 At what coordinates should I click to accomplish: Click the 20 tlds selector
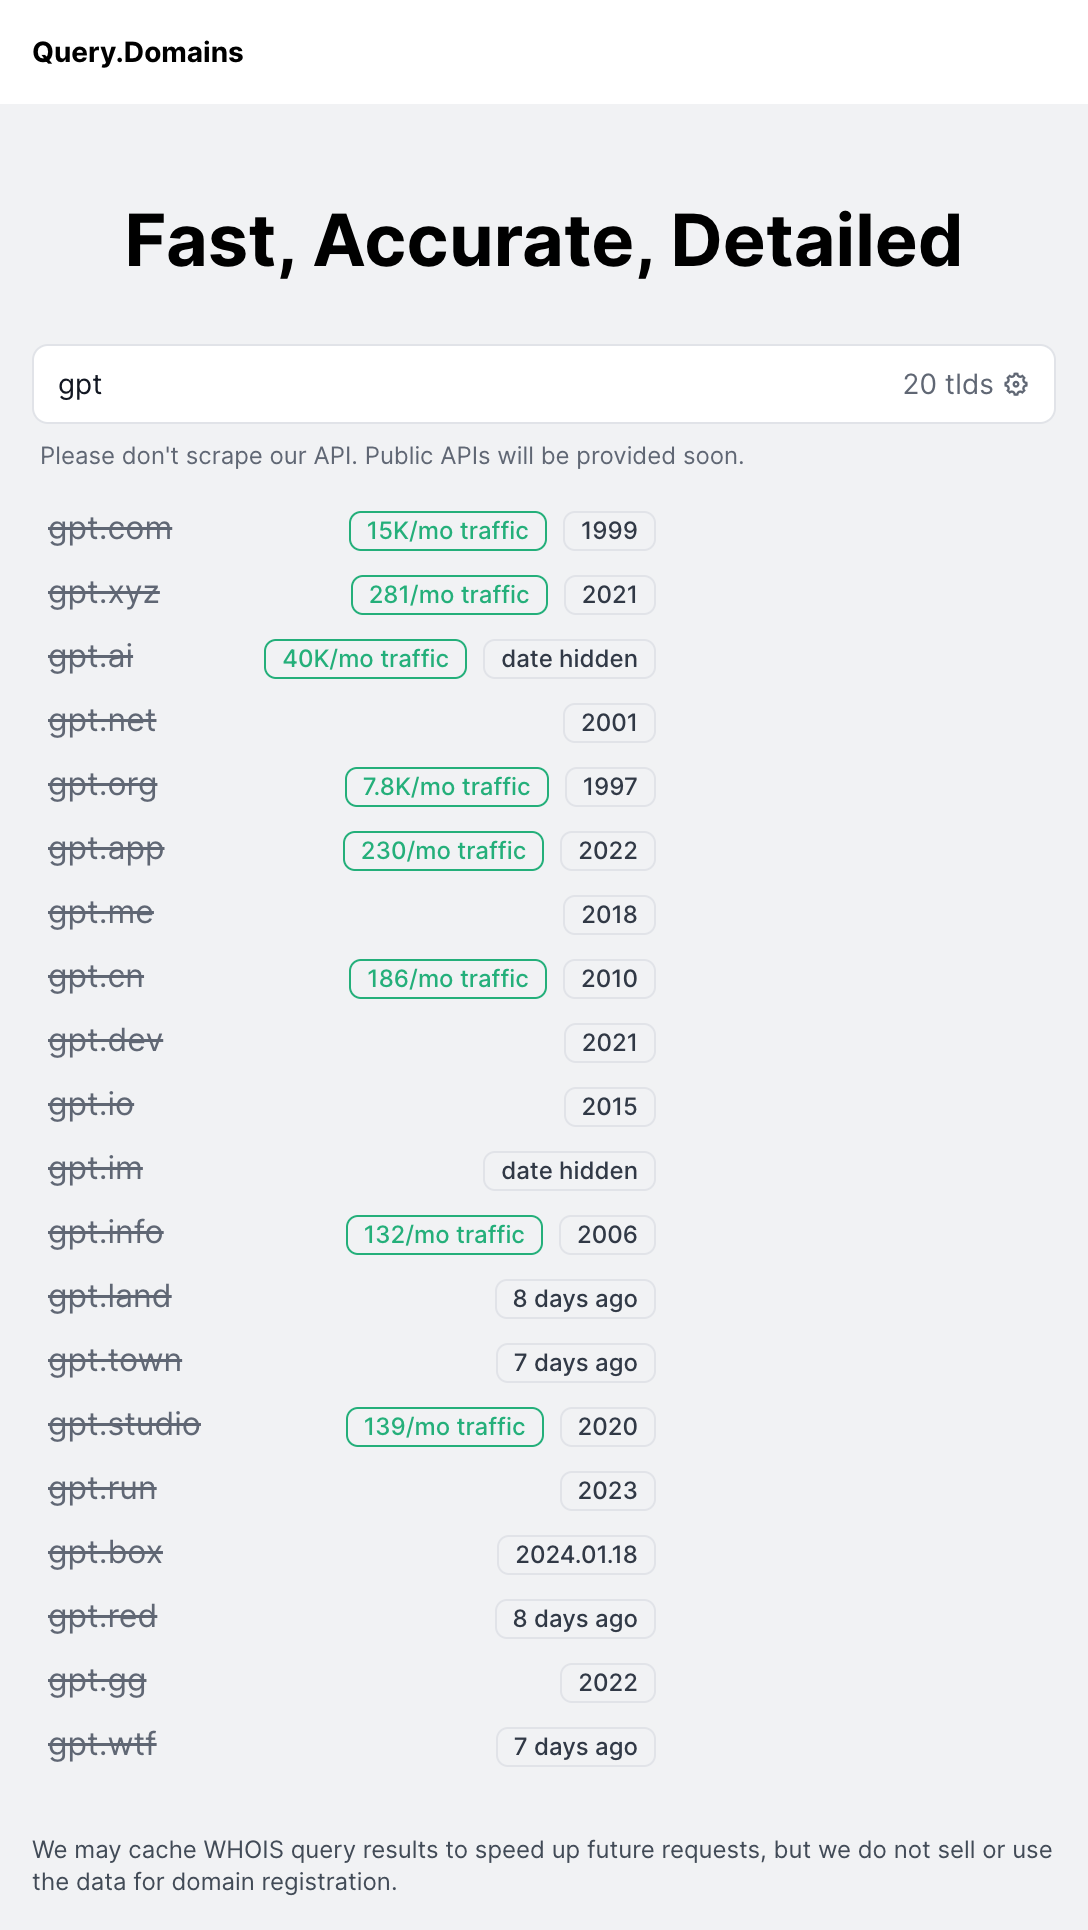coord(947,384)
